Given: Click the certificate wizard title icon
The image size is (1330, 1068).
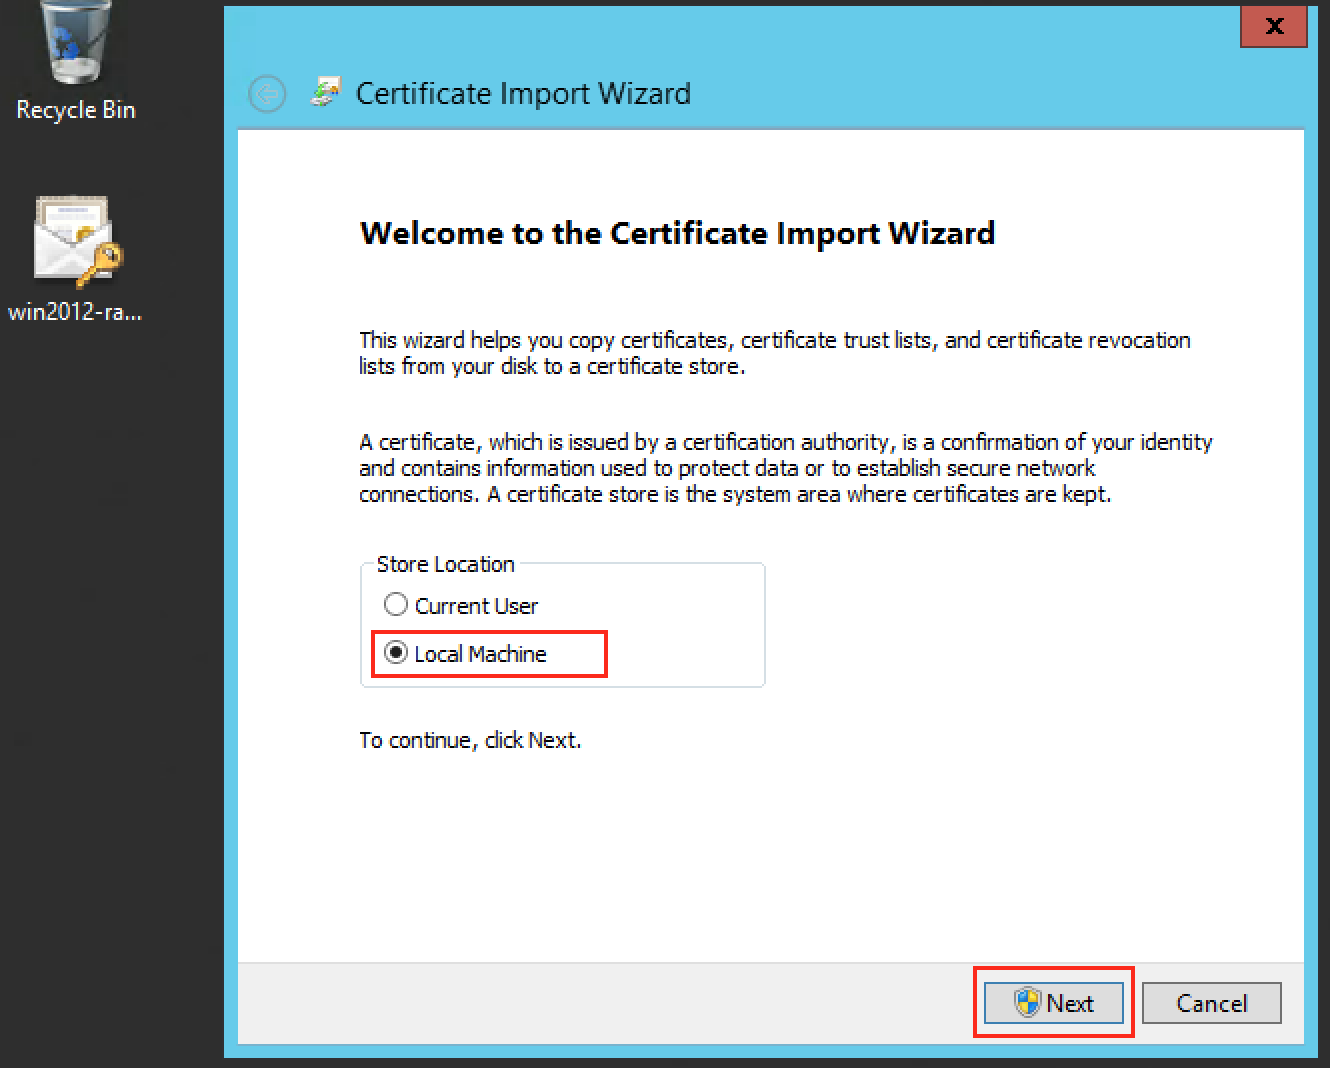Looking at the screenshot, I should pos(325,92).
